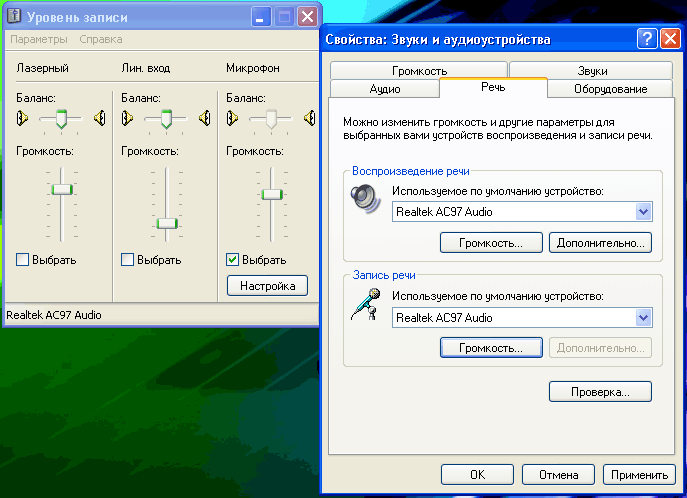Click Лин. вход balance slider thumb
This screenshot has height=498, width=687.
click(166, 119)
